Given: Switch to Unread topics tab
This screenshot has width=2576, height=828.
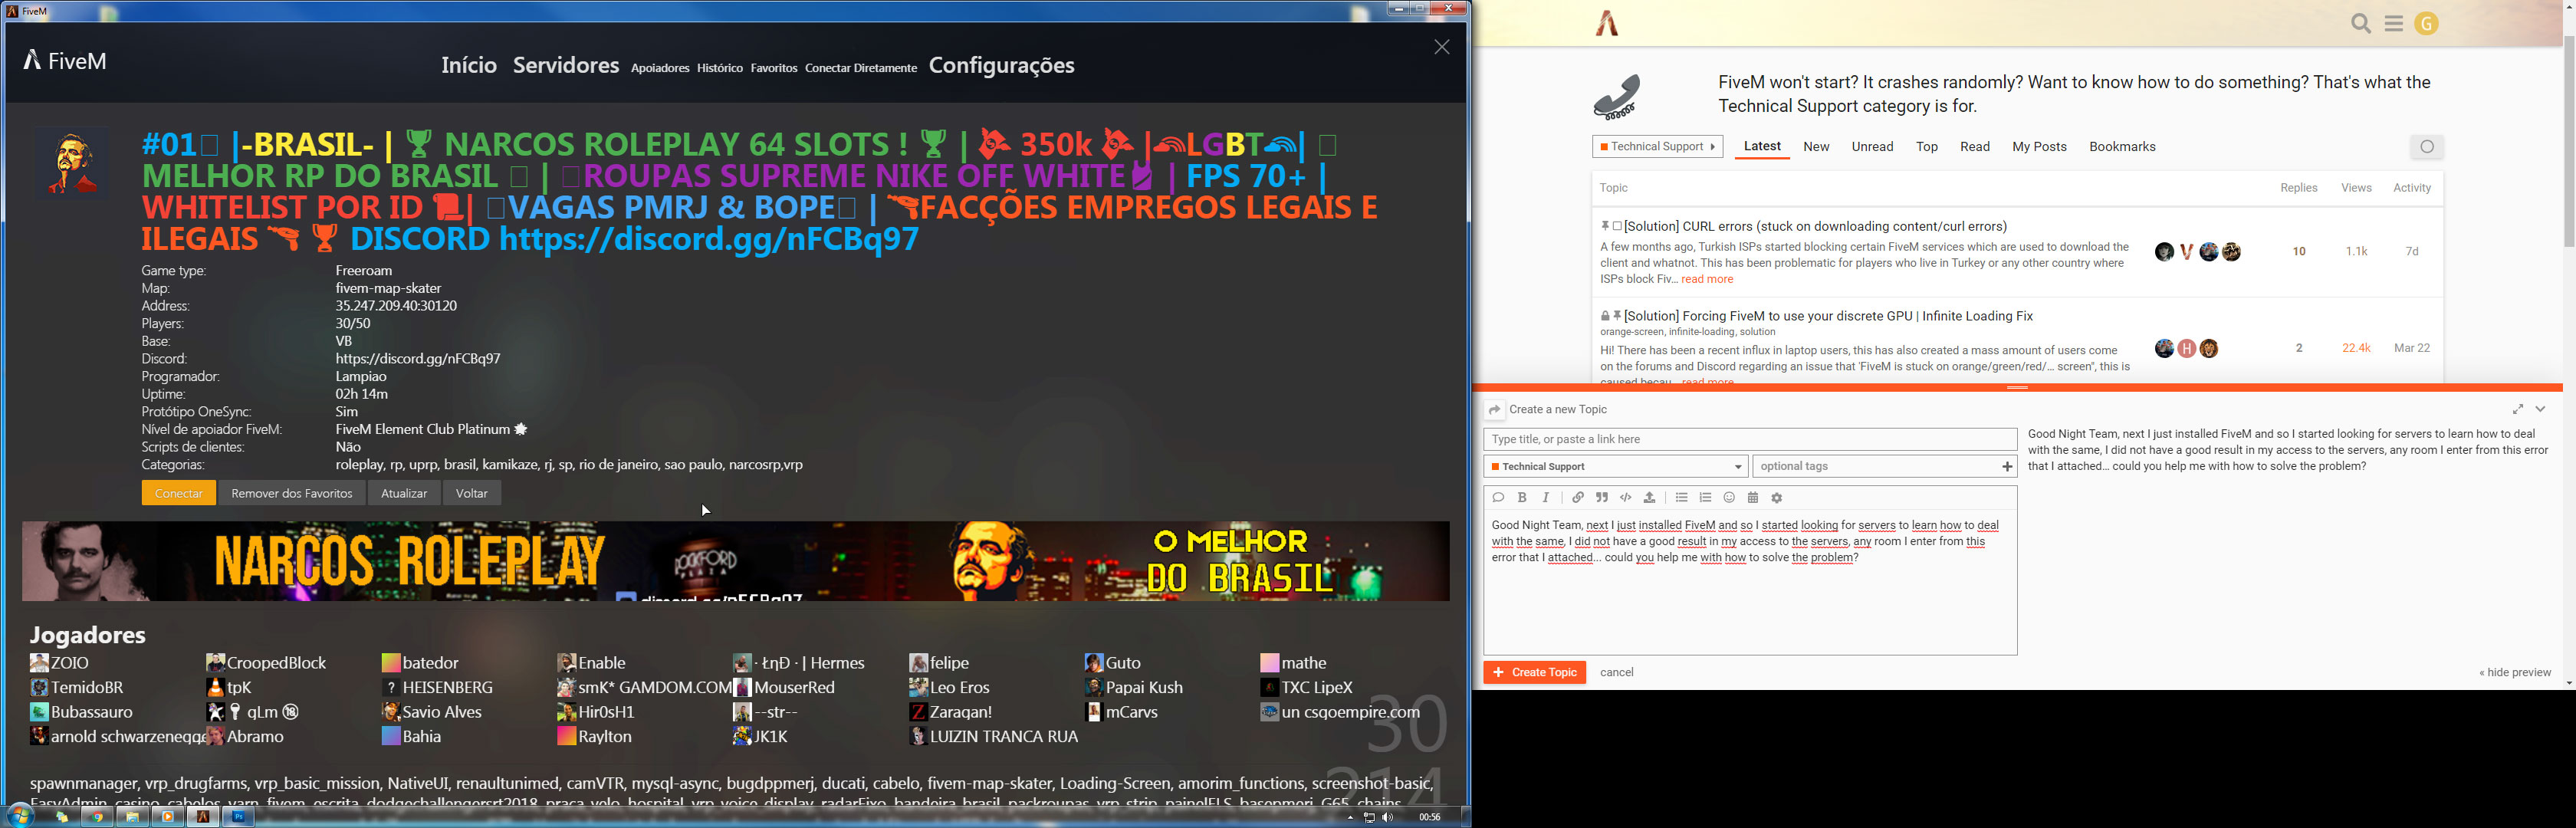Looking at the screenshot, I should click(1872, 147).
